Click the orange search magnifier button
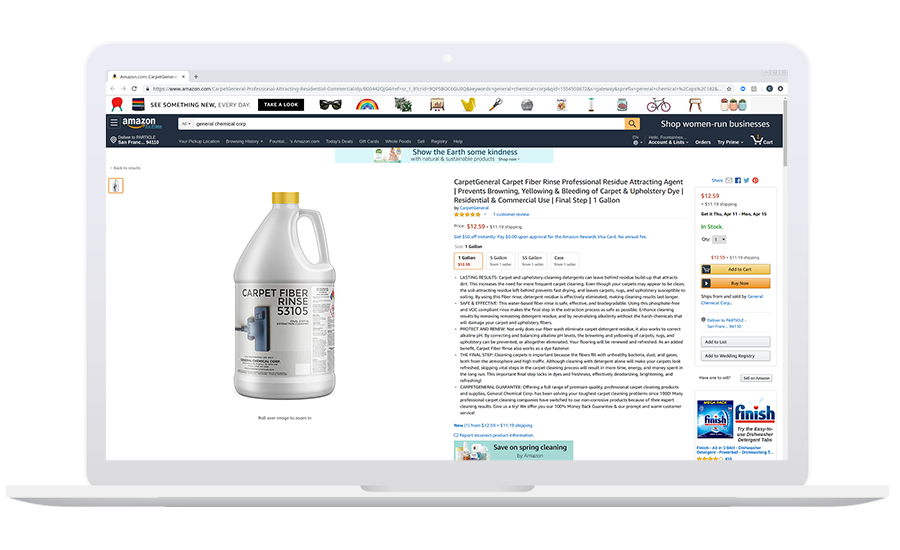Image resolution: width=900 pixels, height=550 pixels. coord(632,123)
